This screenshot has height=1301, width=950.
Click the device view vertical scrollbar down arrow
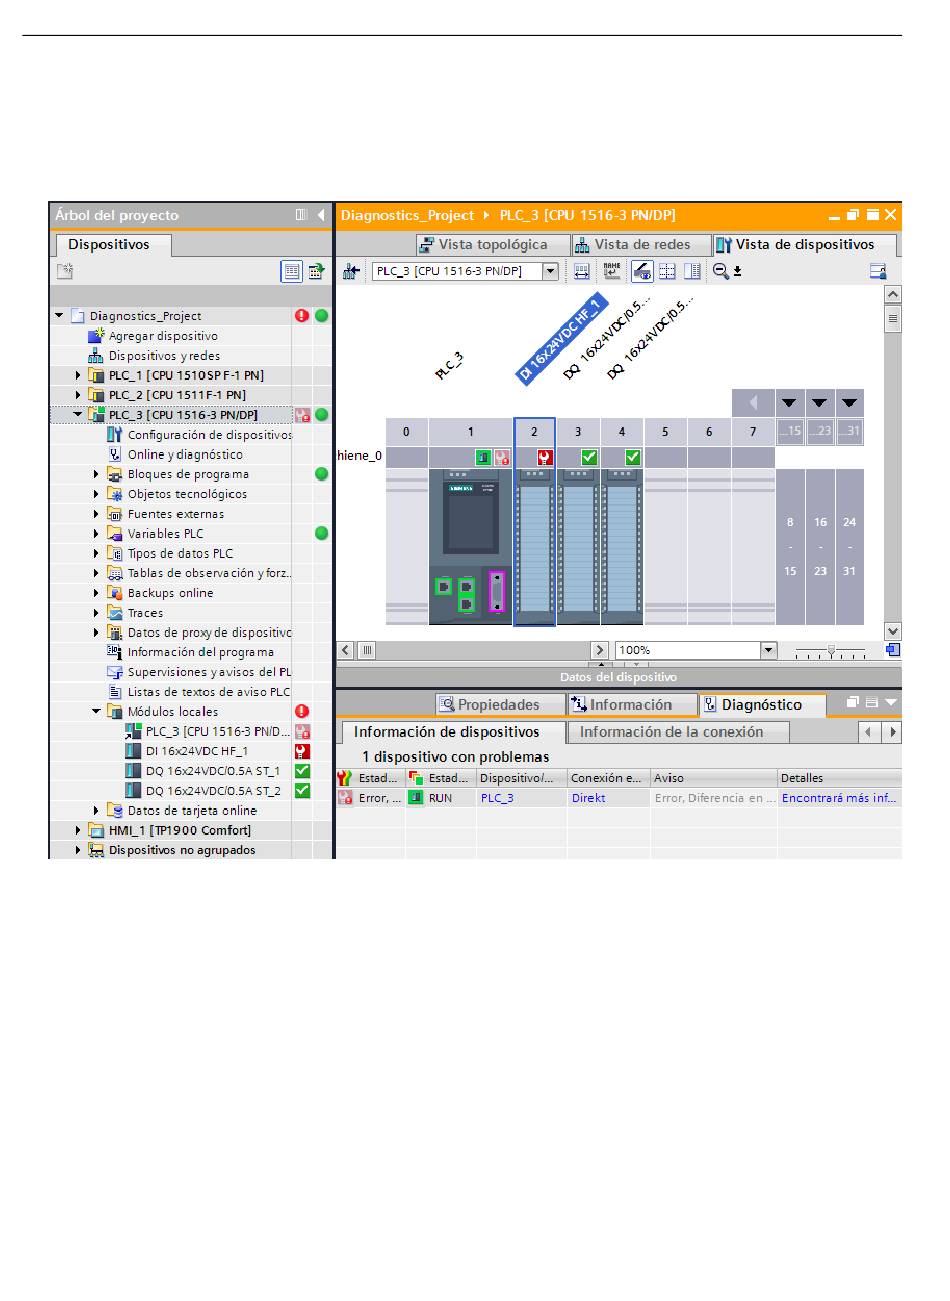893,631
